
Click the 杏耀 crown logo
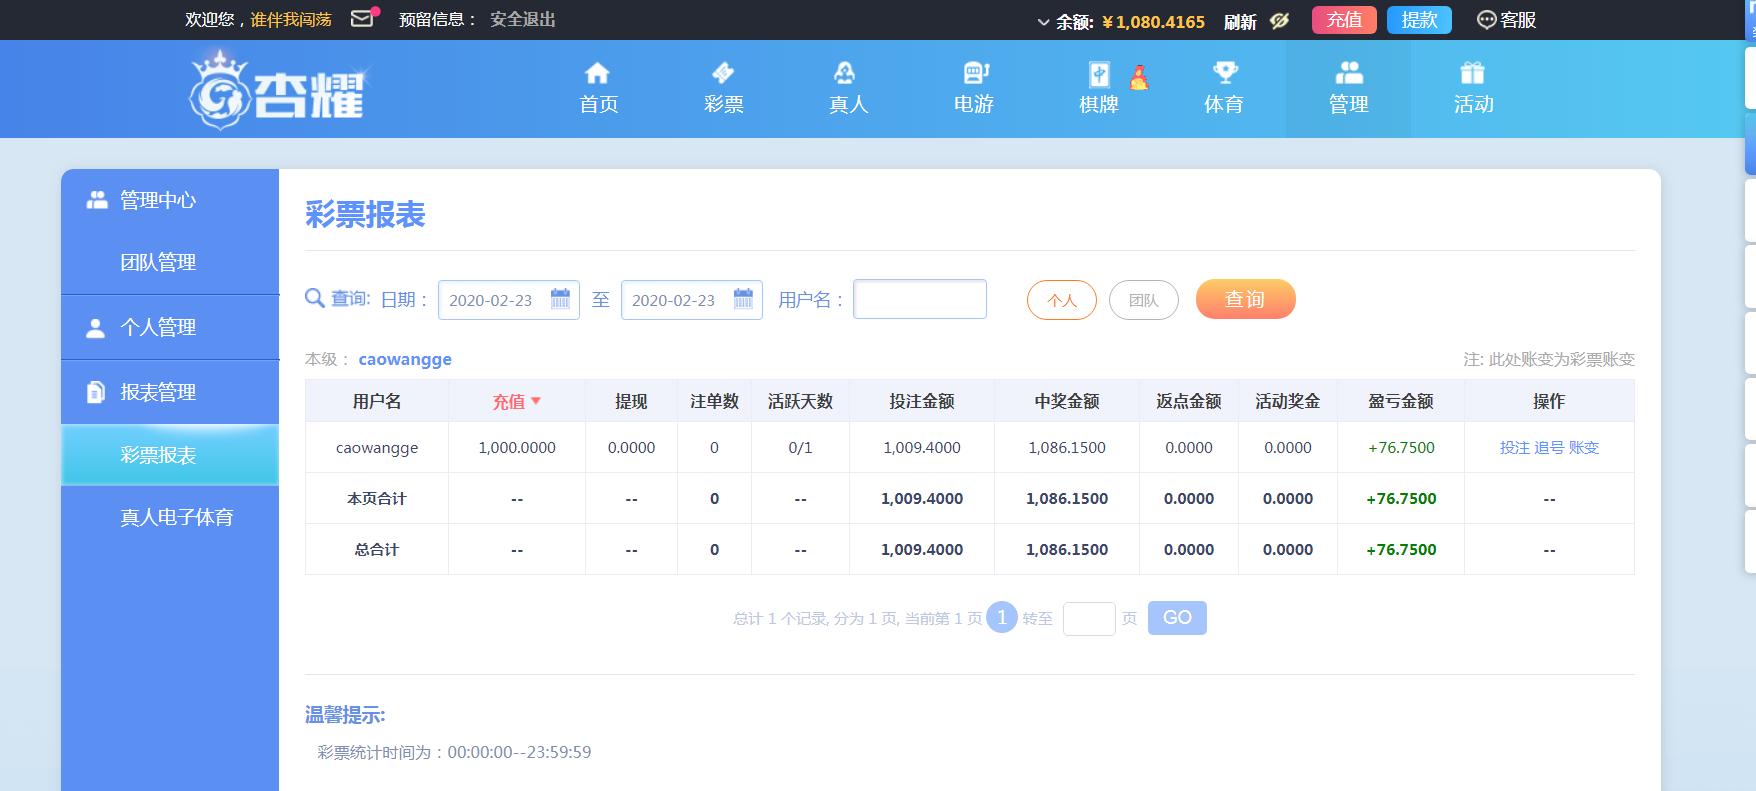pyautogui.click(x=278, y=90)
